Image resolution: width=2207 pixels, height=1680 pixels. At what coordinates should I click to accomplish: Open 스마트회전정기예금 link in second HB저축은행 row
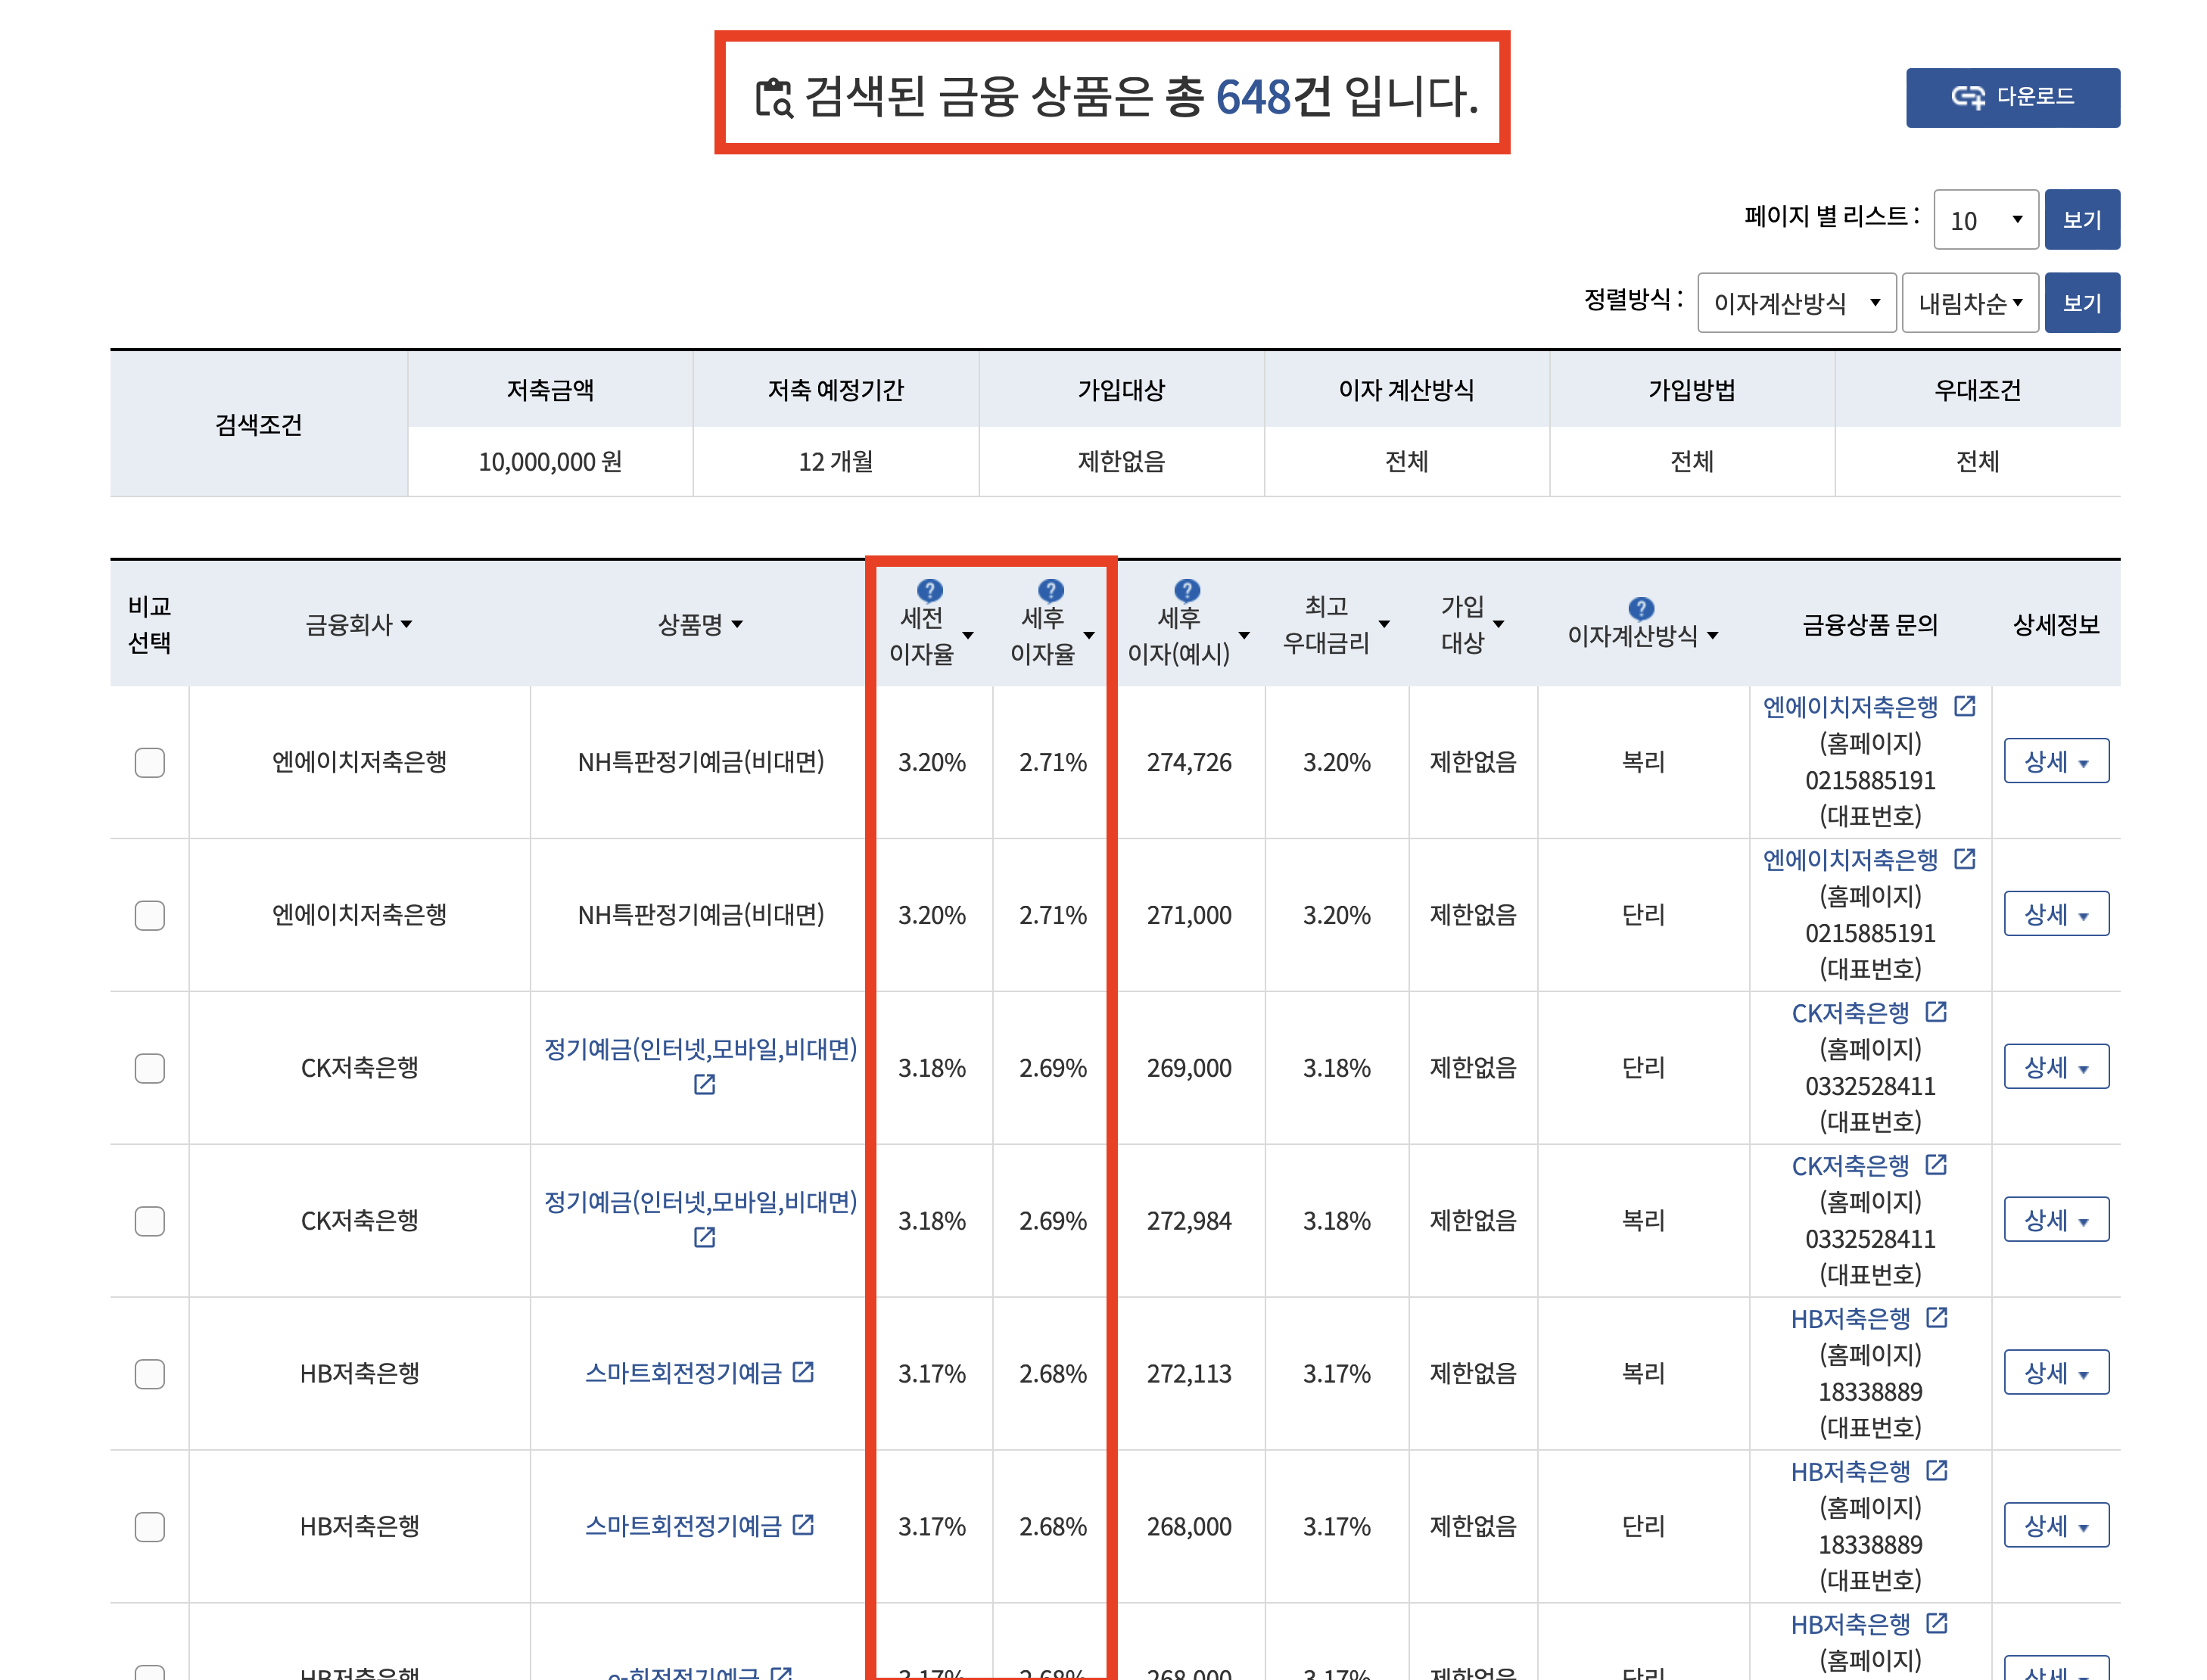(683, 1526)
